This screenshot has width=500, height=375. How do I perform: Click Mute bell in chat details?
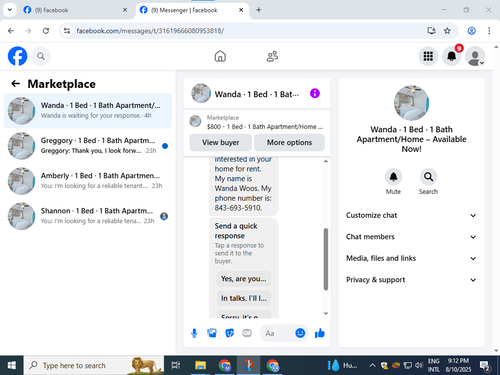coord(393,177)
